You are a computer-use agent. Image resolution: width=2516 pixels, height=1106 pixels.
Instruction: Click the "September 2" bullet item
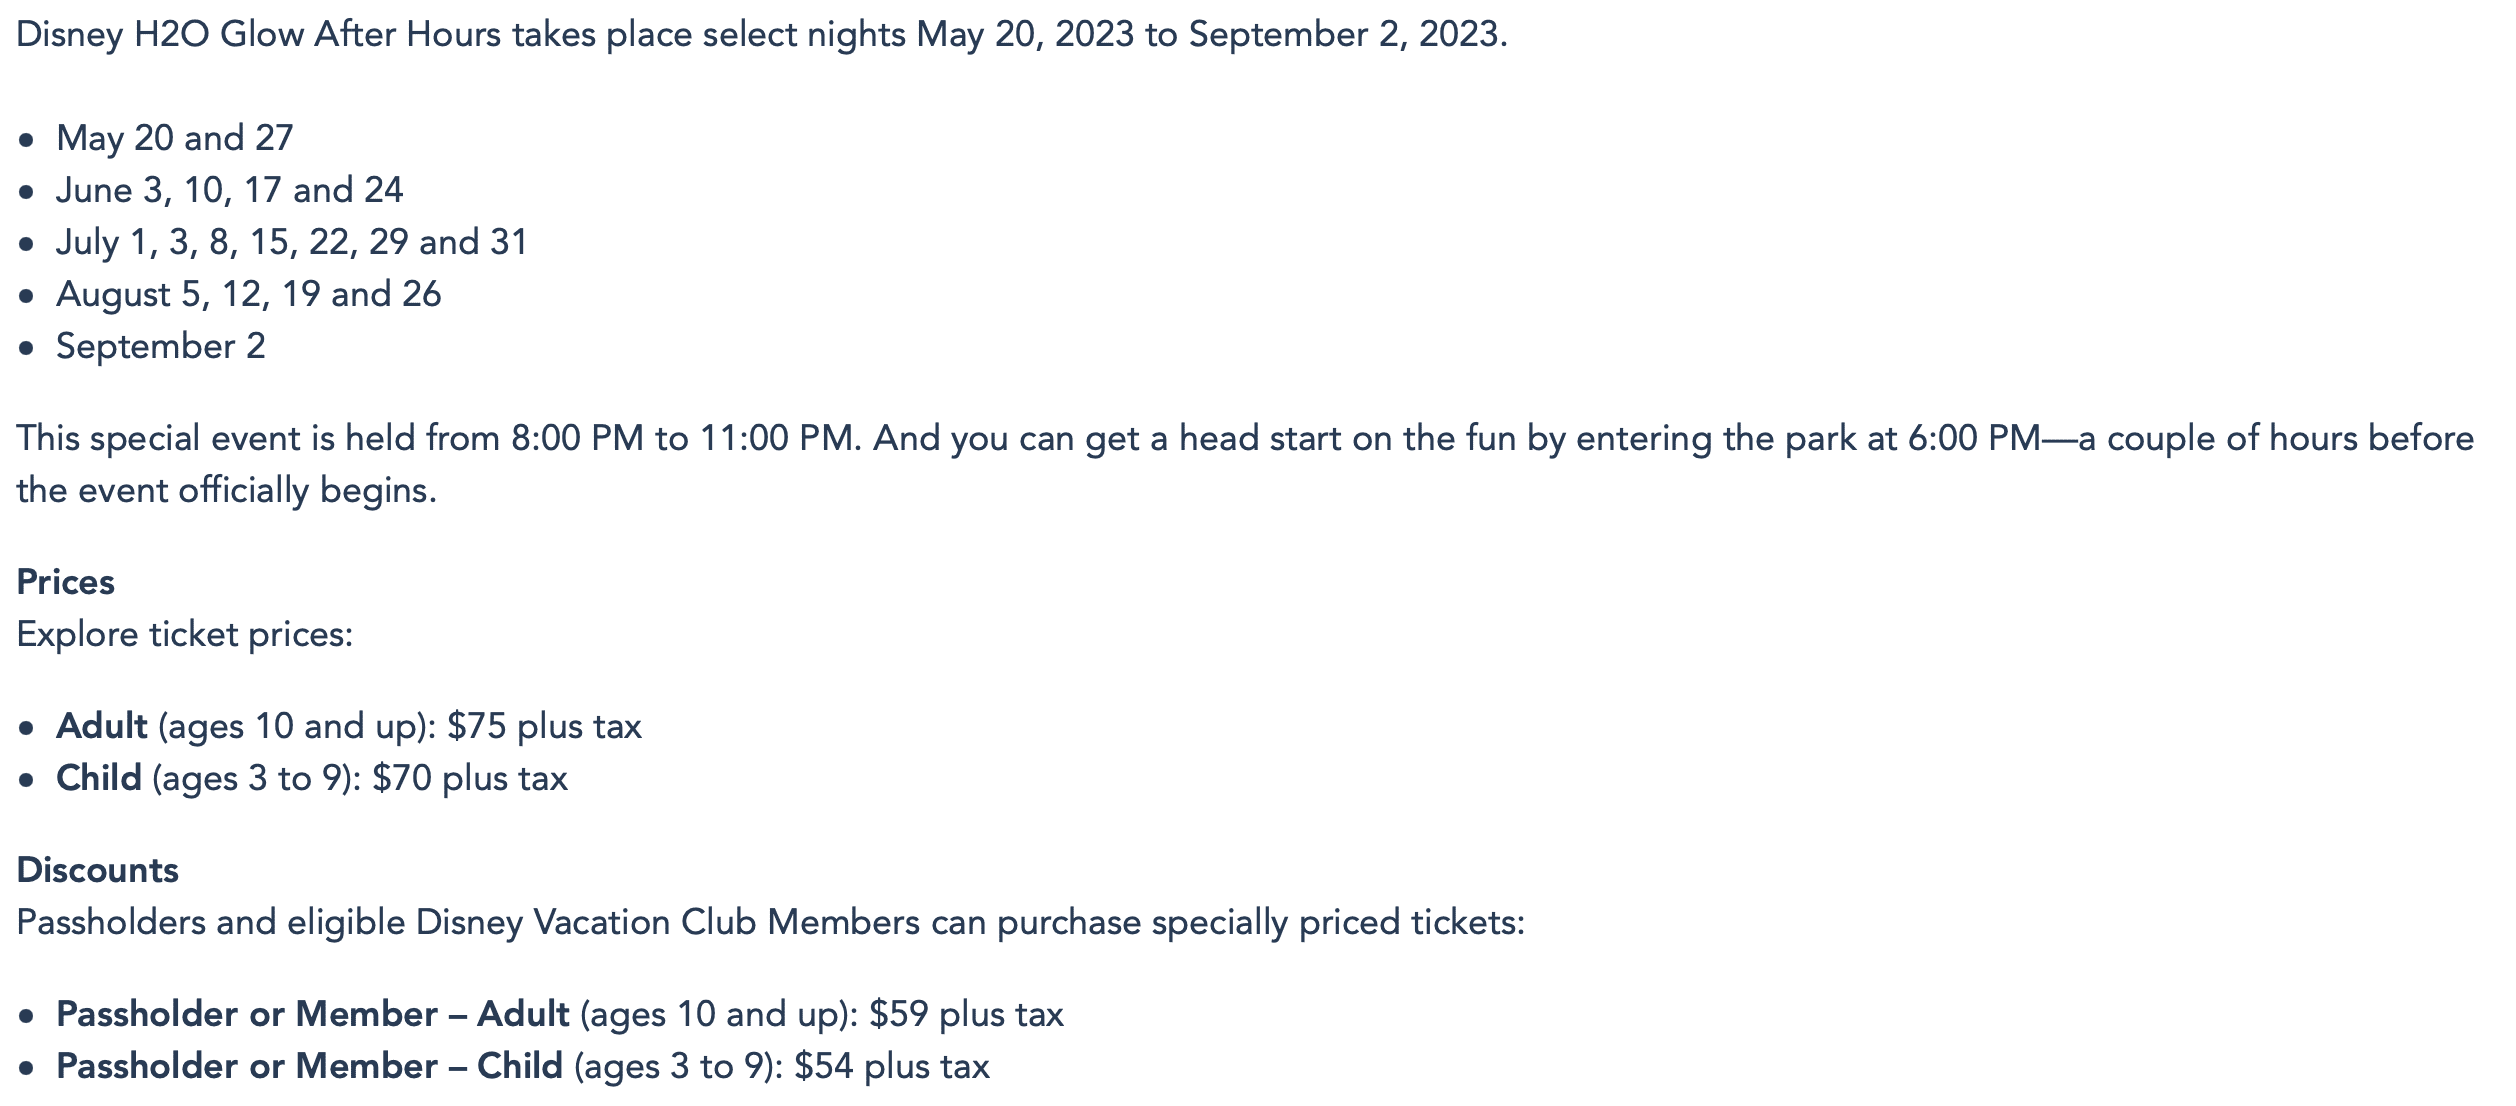point(161,346)
